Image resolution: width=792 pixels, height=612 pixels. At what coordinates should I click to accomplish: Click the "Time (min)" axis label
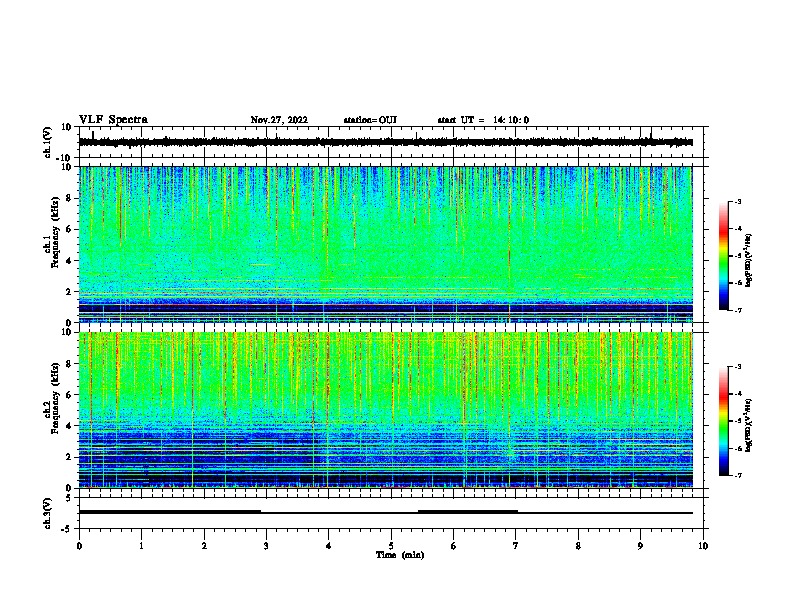pos(400,555)
